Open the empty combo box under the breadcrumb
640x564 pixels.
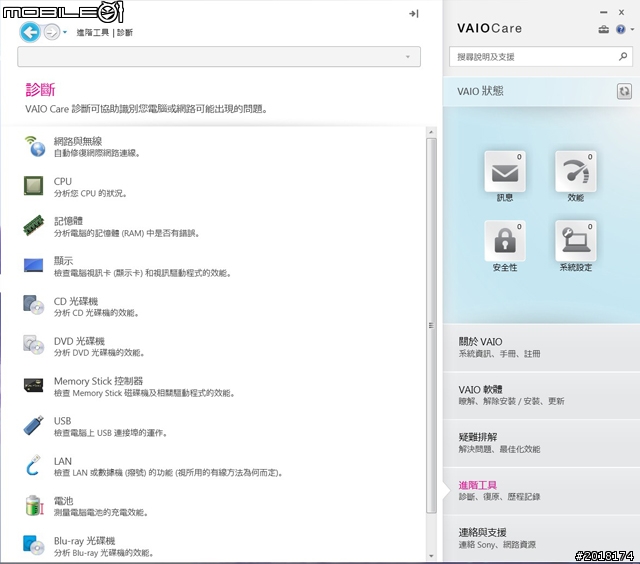pos(219,56)
